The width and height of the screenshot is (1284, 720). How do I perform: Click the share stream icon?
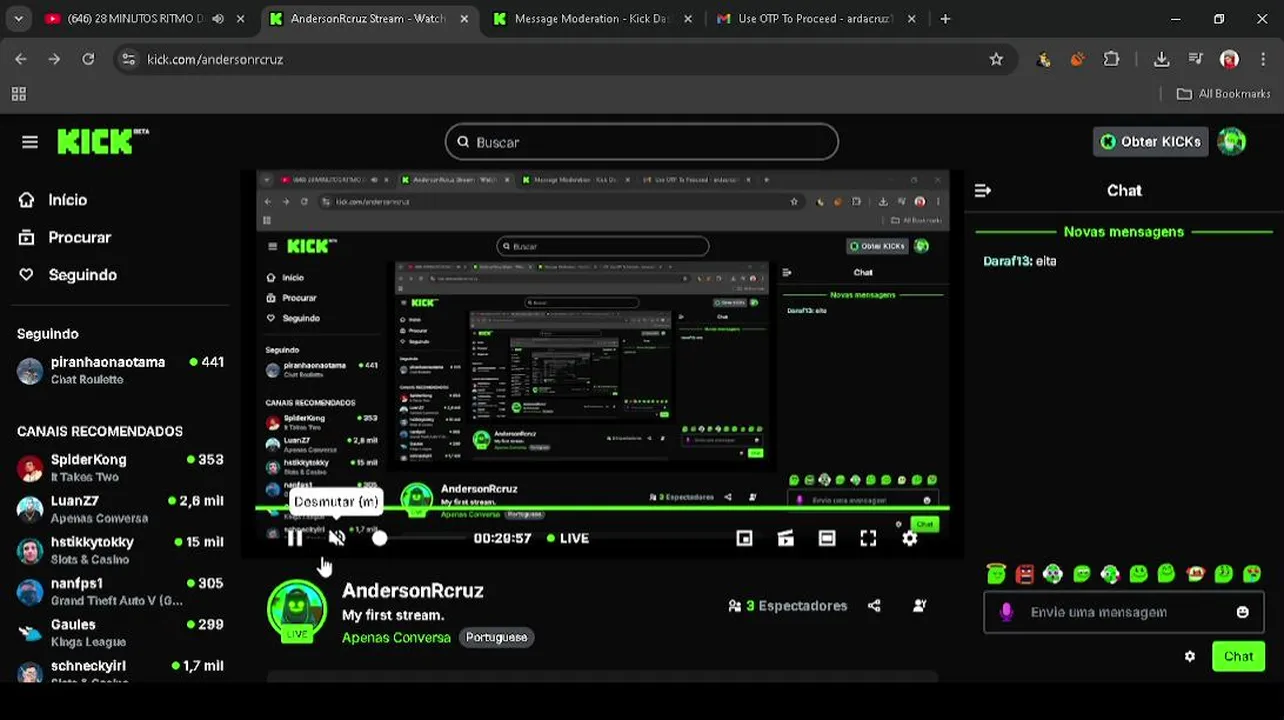click(x=874, y=605)
